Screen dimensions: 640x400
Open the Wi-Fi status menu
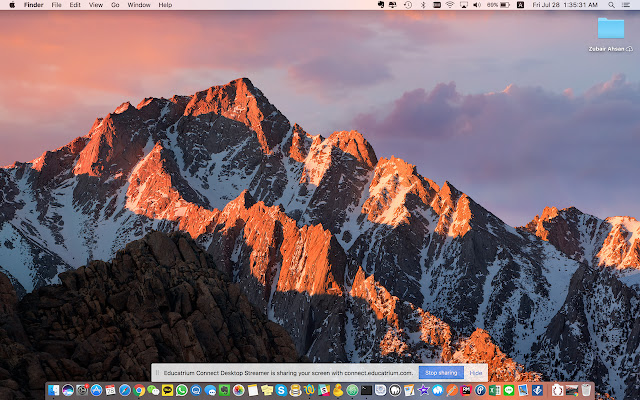pyautogui.click(x=450, y=5)
